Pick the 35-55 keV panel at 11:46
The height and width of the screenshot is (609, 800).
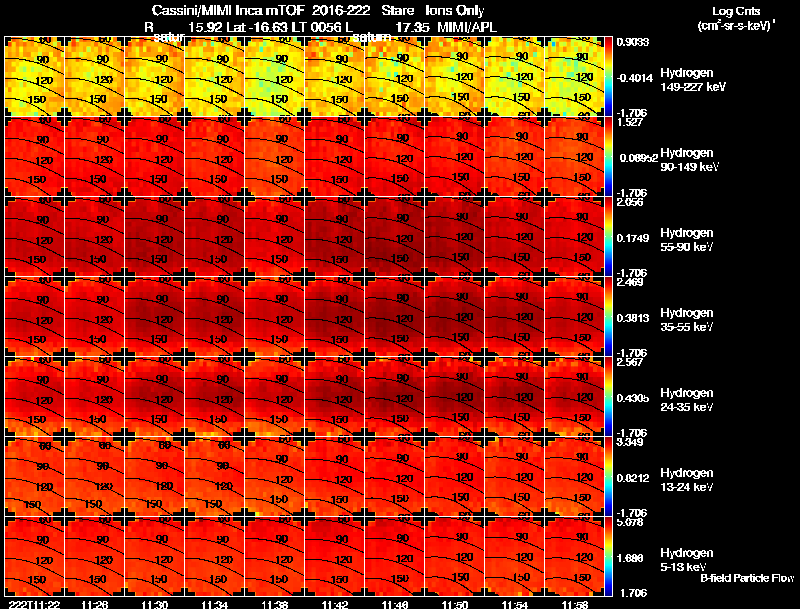click(x=394, y=316)
